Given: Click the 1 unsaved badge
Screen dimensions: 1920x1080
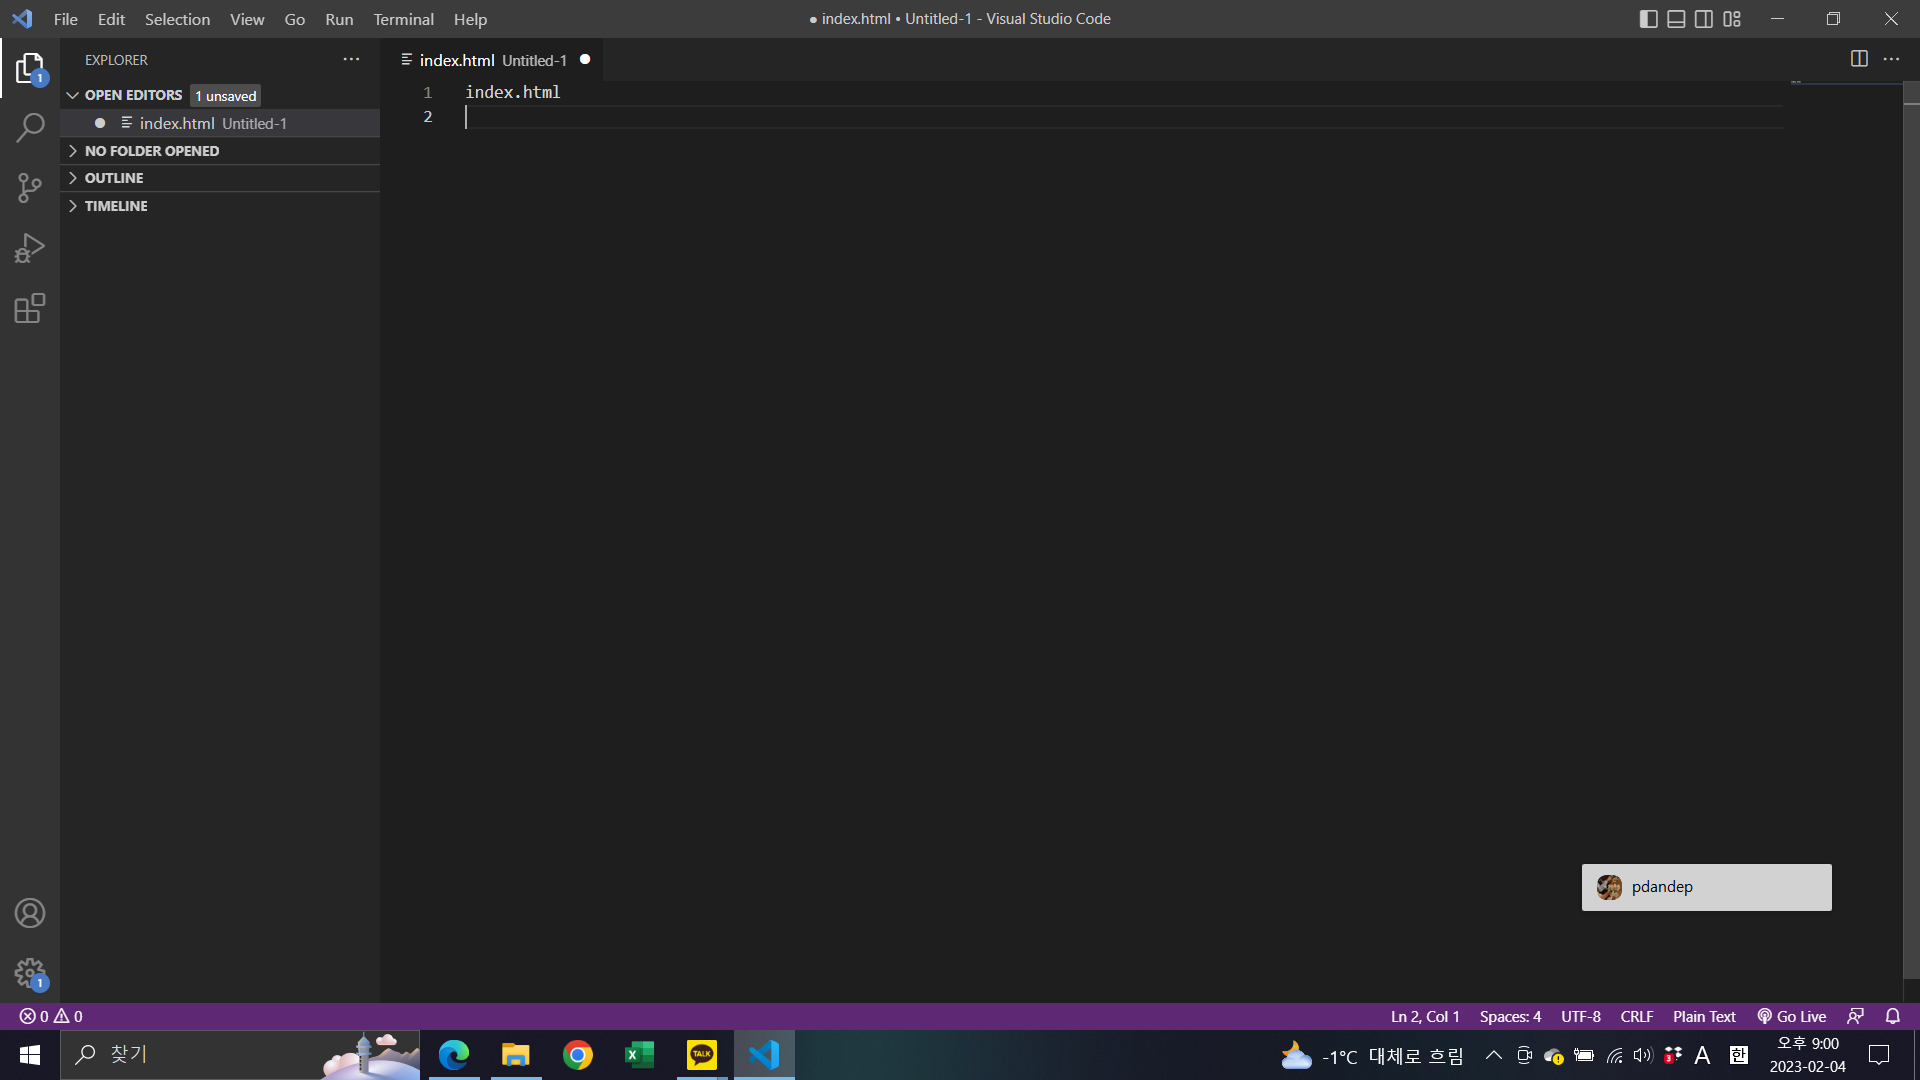Looking at the screenshot, I should click(x=226, y=96).
